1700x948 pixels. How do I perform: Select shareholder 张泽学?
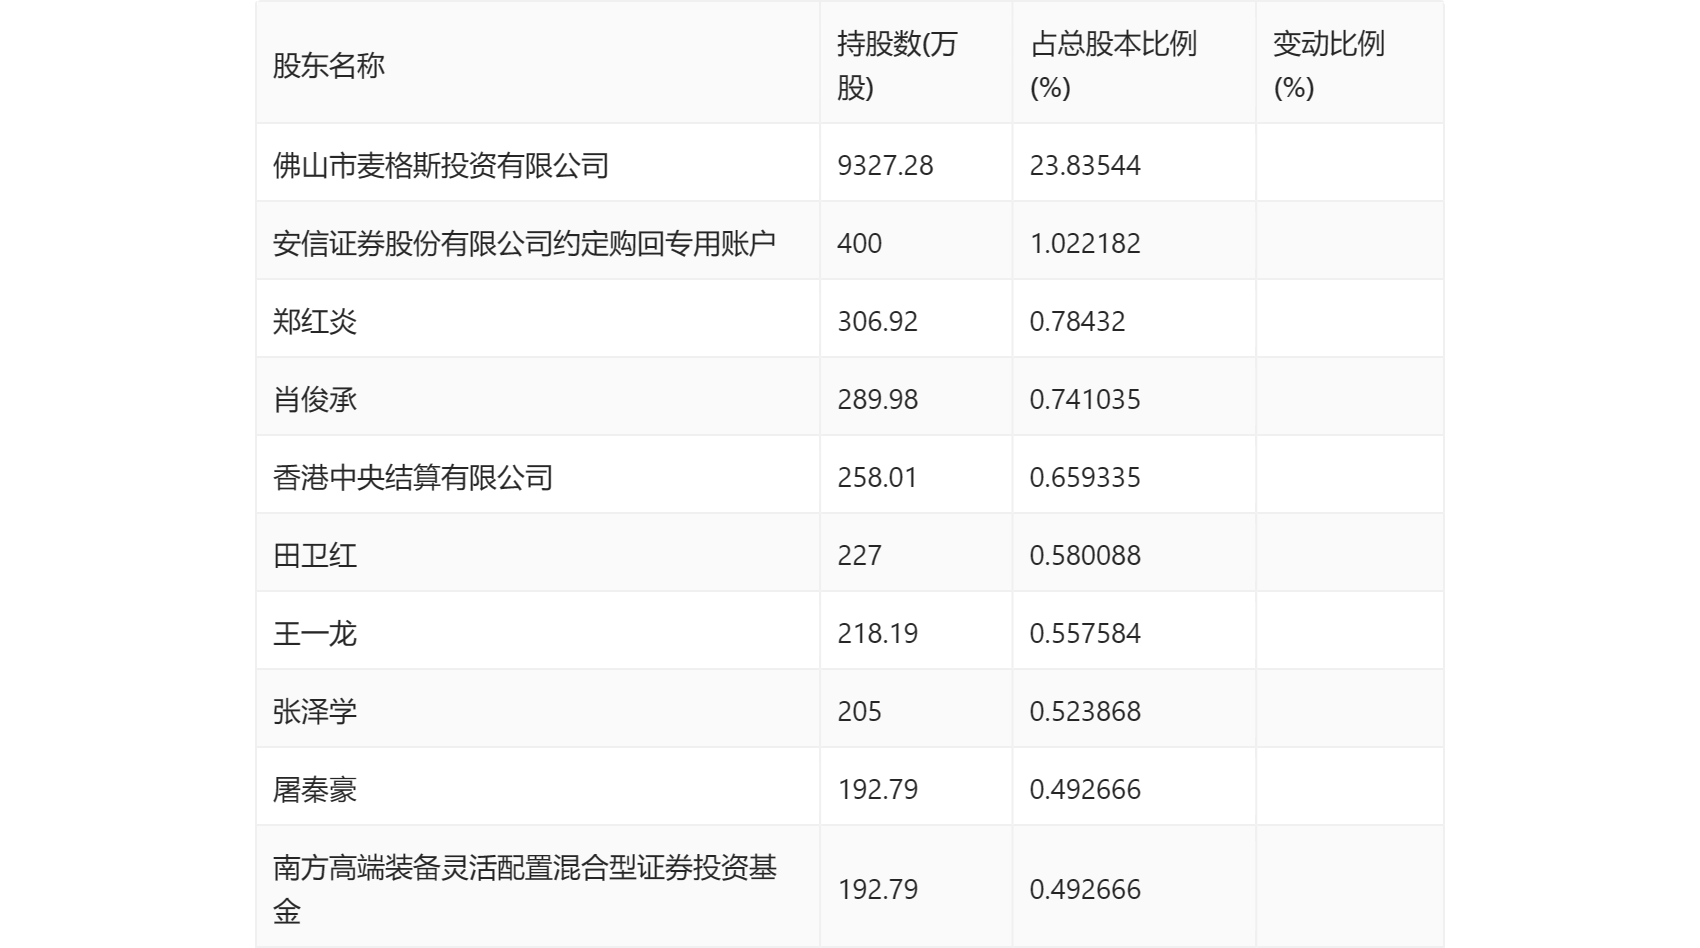click(x=315, y=711)
